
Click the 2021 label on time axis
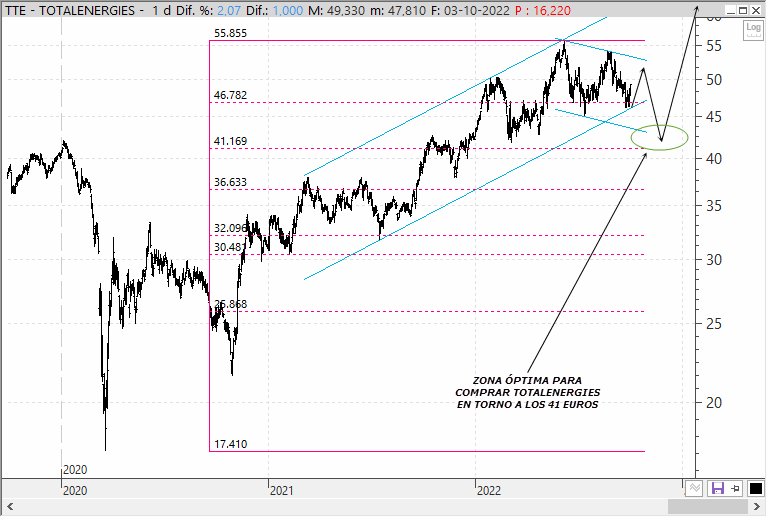tap(281, 490)
